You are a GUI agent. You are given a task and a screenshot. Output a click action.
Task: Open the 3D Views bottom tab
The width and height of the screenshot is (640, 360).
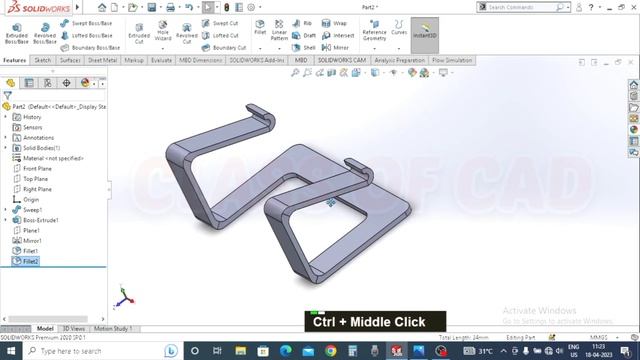click(x=73, y=329)
